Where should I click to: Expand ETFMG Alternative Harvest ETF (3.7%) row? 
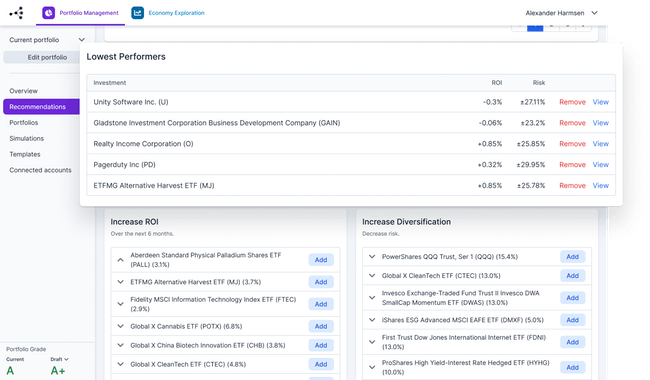pyautogui.click(x=120, y=282)
